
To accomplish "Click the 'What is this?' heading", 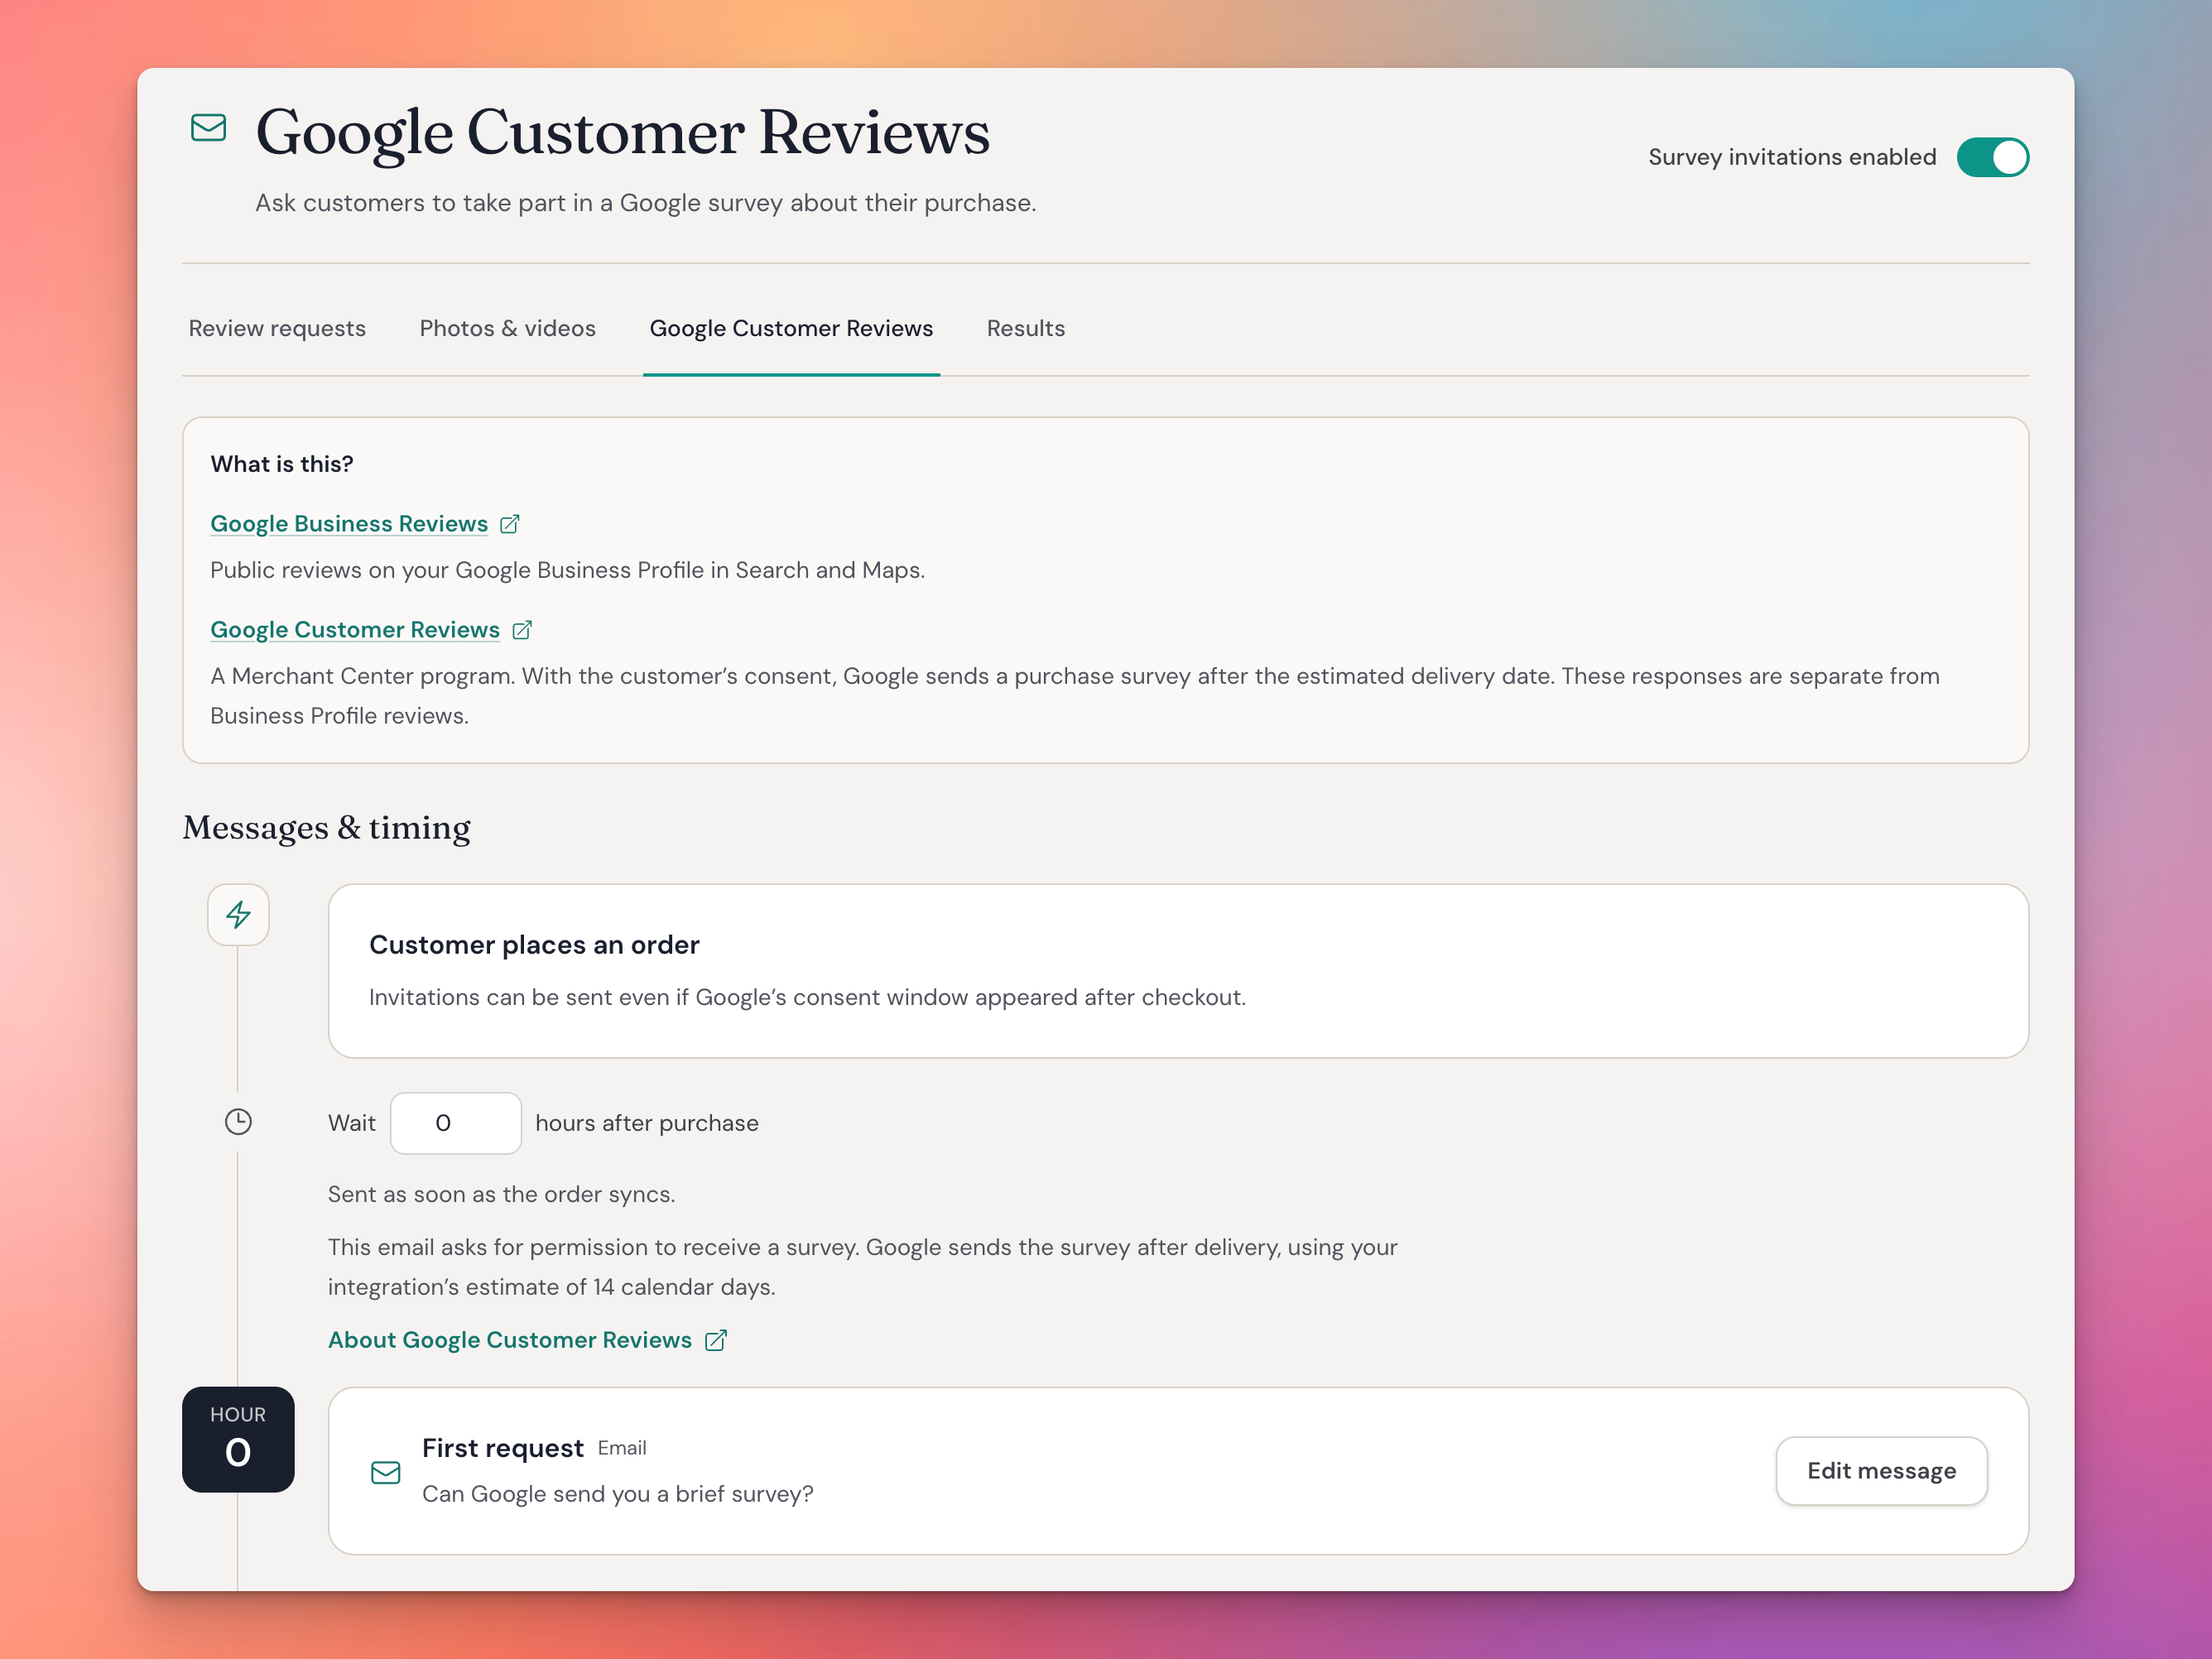I will click(282, 464).
